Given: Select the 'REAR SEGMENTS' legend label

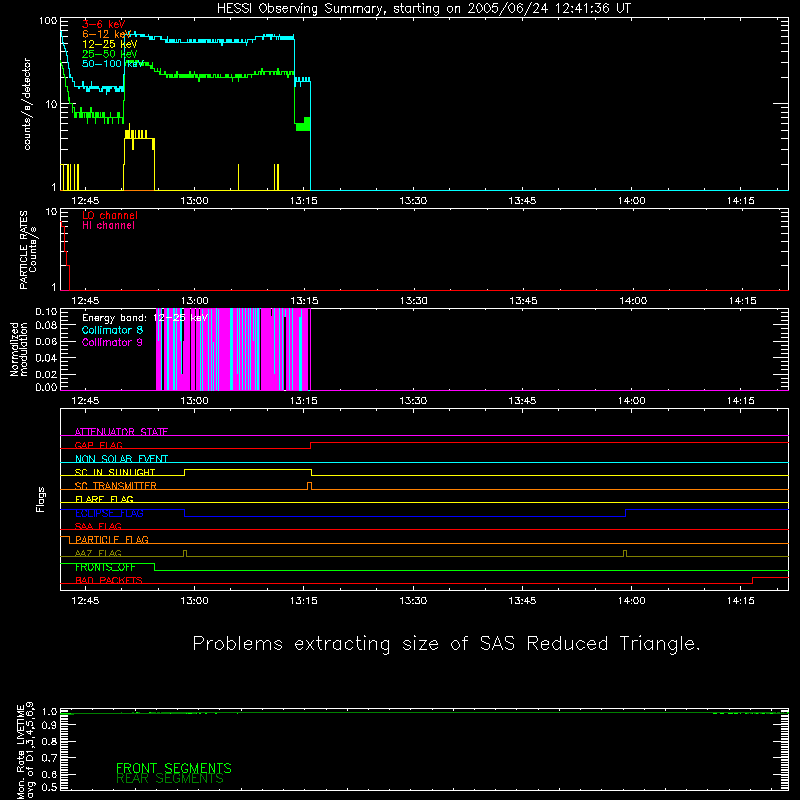Looking at the screenshot, I should click(x=170, y=779).
